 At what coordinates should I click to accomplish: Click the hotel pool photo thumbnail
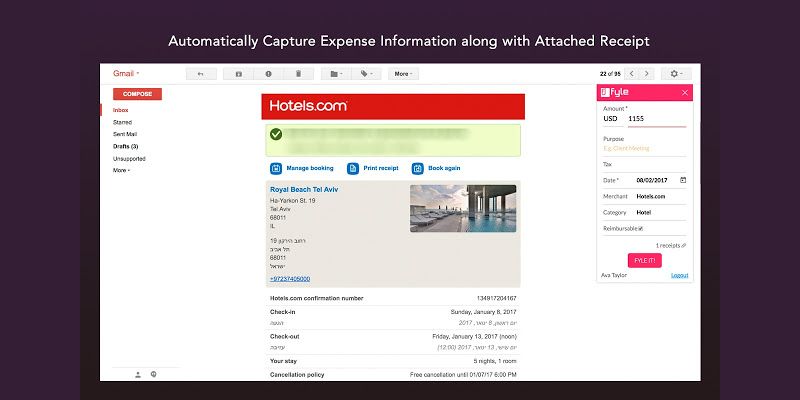point(463,208)
